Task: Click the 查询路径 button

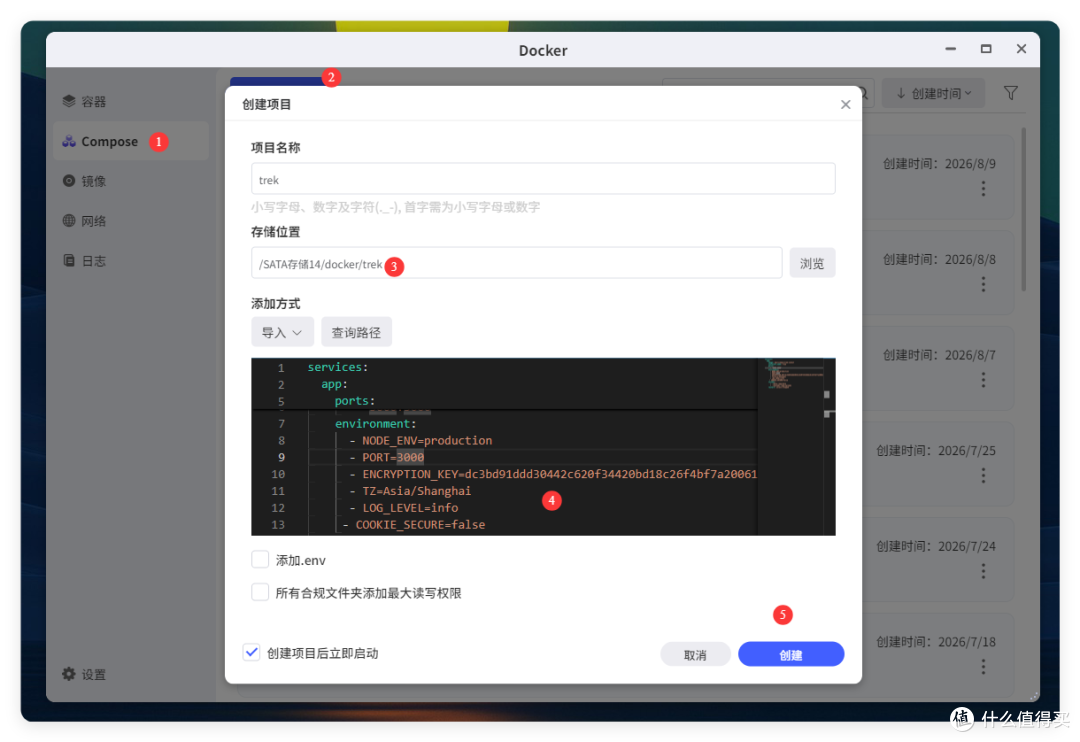Action: [x=356, y=332]
